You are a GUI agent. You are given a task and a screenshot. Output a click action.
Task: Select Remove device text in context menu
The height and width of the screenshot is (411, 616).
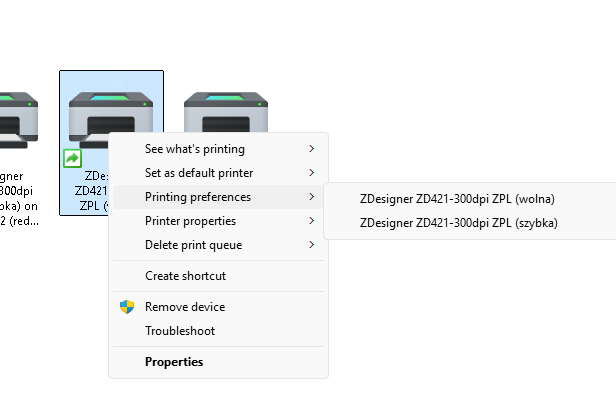coord(185,307)
